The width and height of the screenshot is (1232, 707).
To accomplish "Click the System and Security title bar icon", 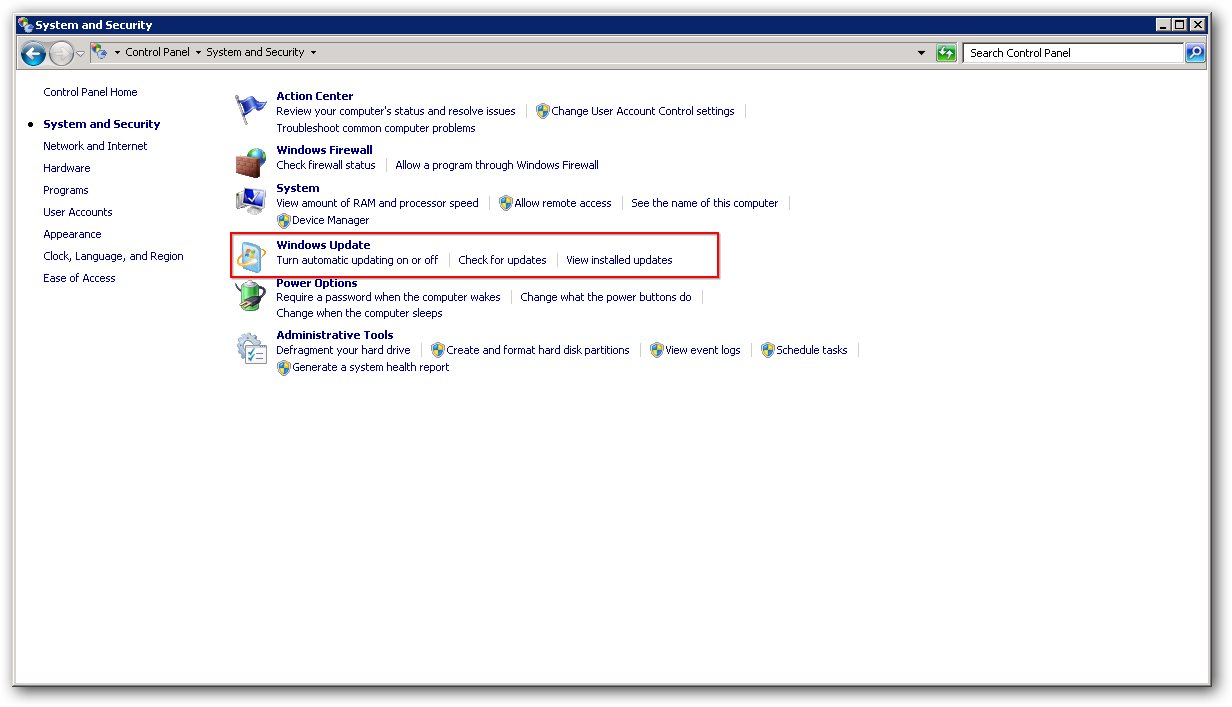I will point(25,24).
